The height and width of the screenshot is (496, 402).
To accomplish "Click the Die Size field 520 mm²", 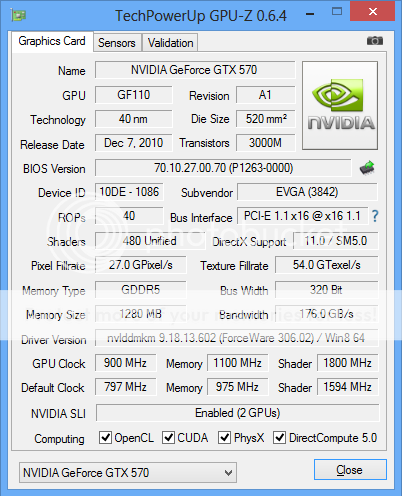I will 266,119.
